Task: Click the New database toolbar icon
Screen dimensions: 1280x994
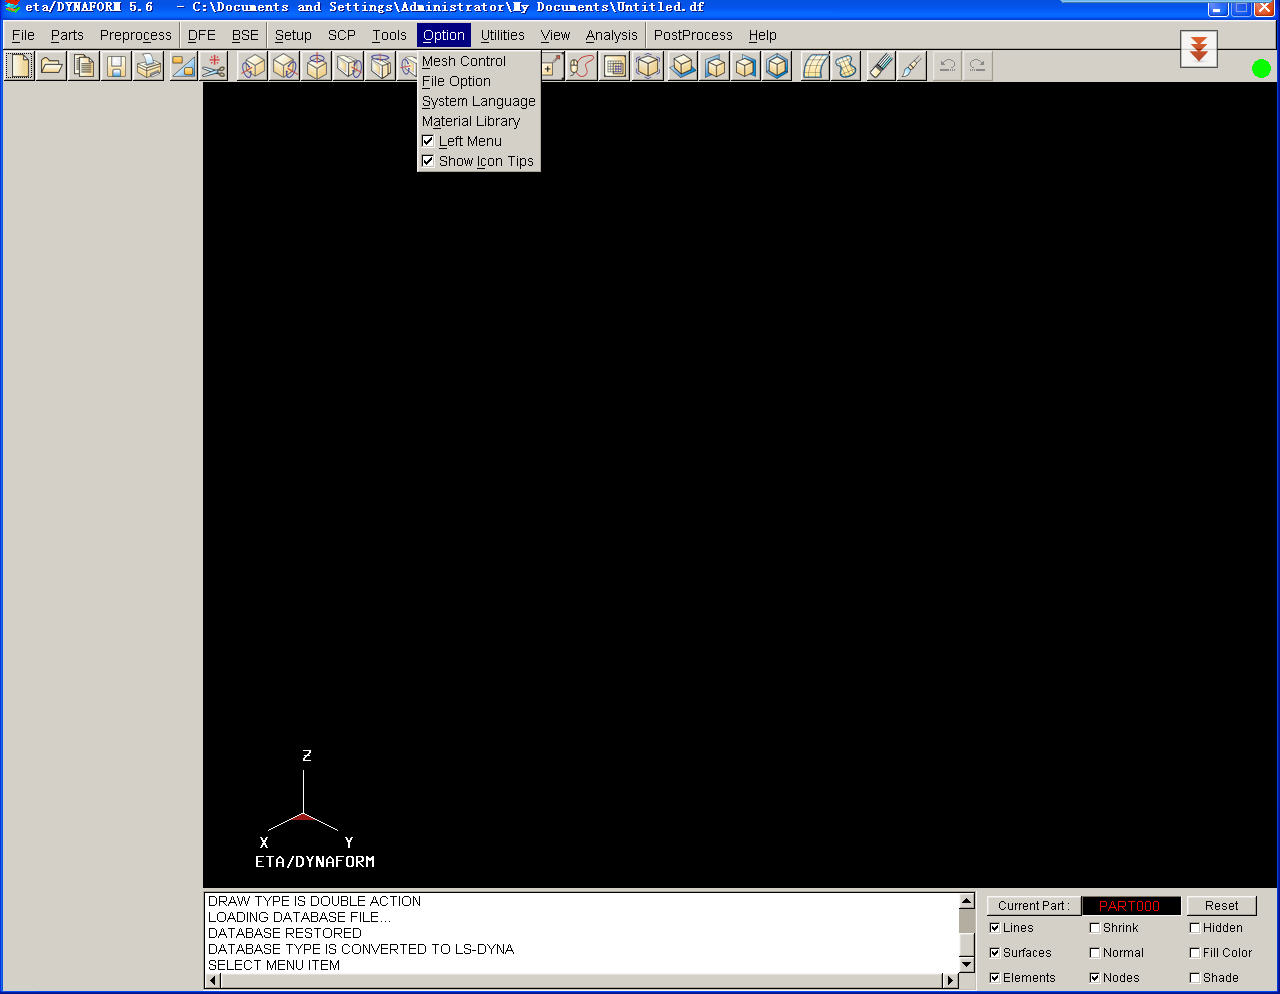Action: pos(19,67)
